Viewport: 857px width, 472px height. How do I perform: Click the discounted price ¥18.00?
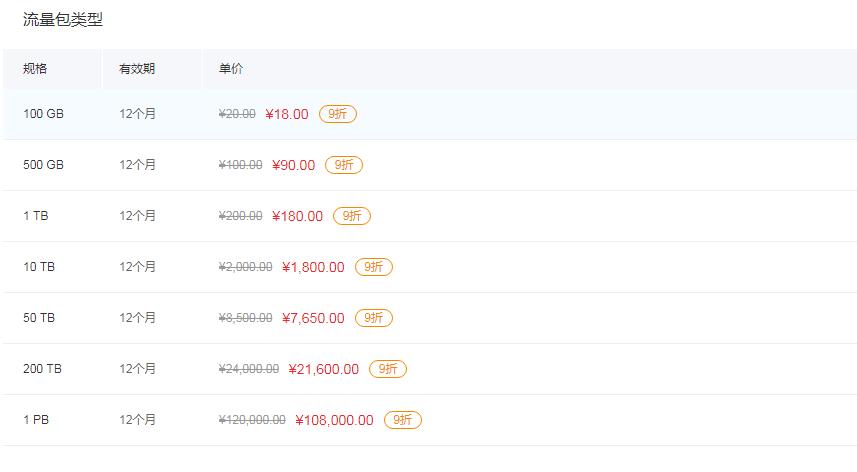coord(287,114)
